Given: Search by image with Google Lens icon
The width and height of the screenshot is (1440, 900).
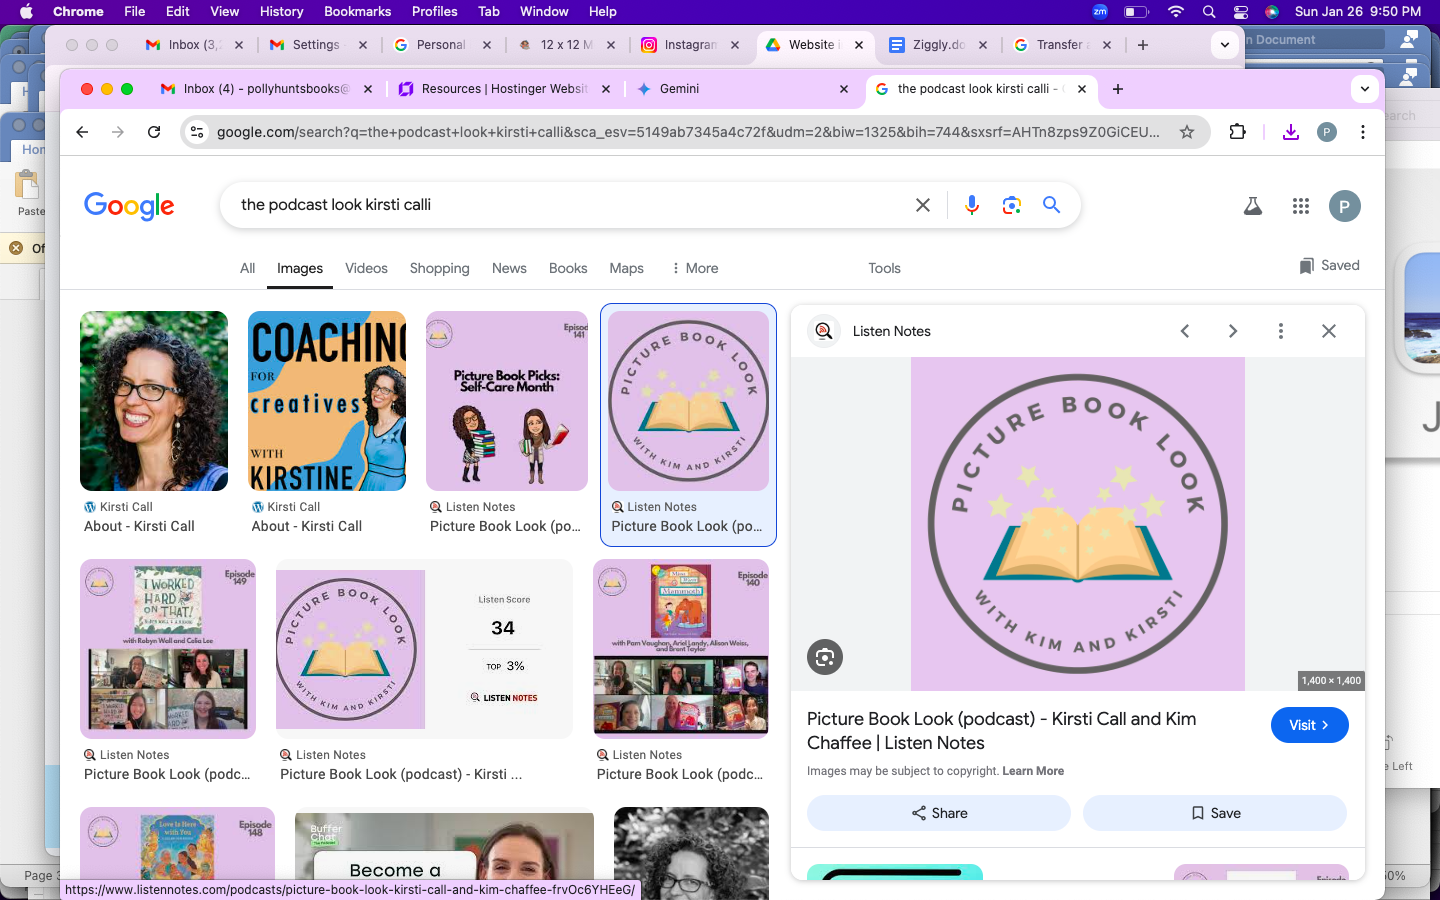Looking at the screenshot, I should [x=1012, y=205].
